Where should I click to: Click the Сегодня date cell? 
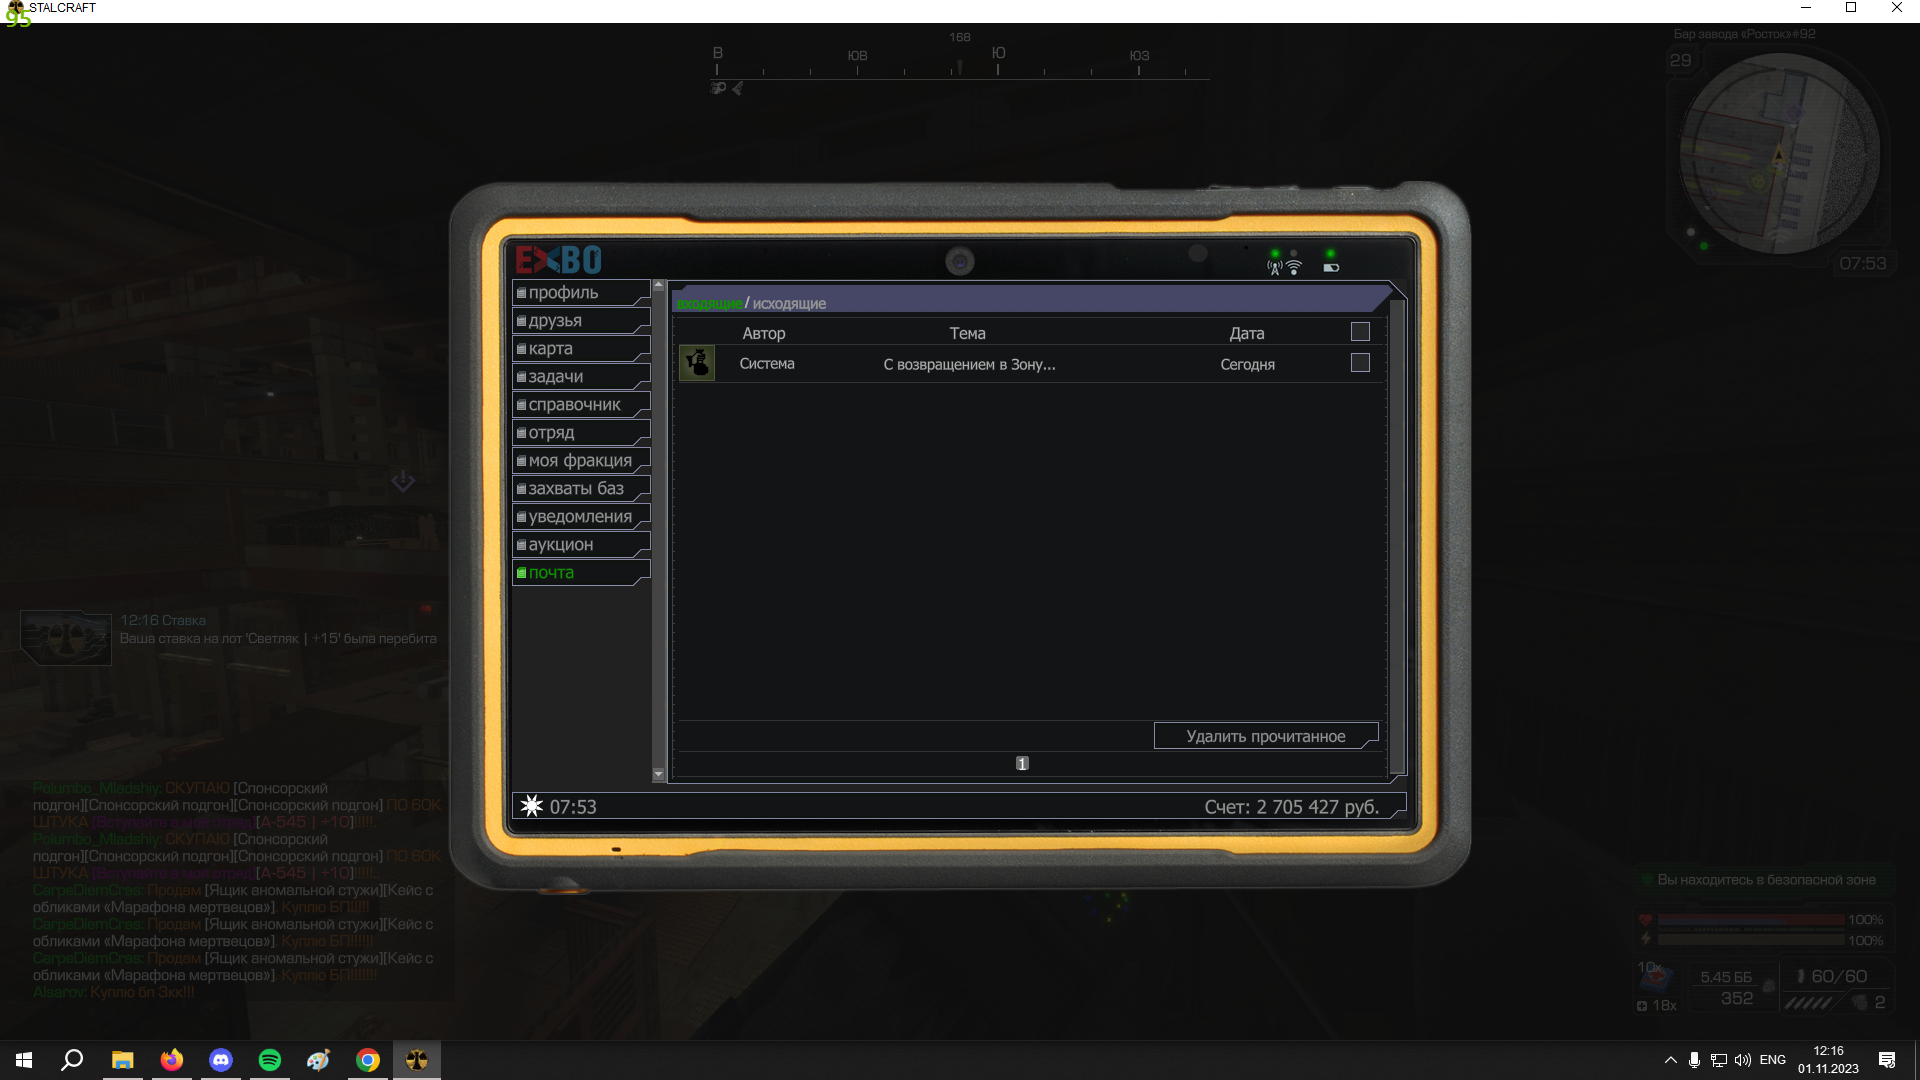tap(1247, 365)
